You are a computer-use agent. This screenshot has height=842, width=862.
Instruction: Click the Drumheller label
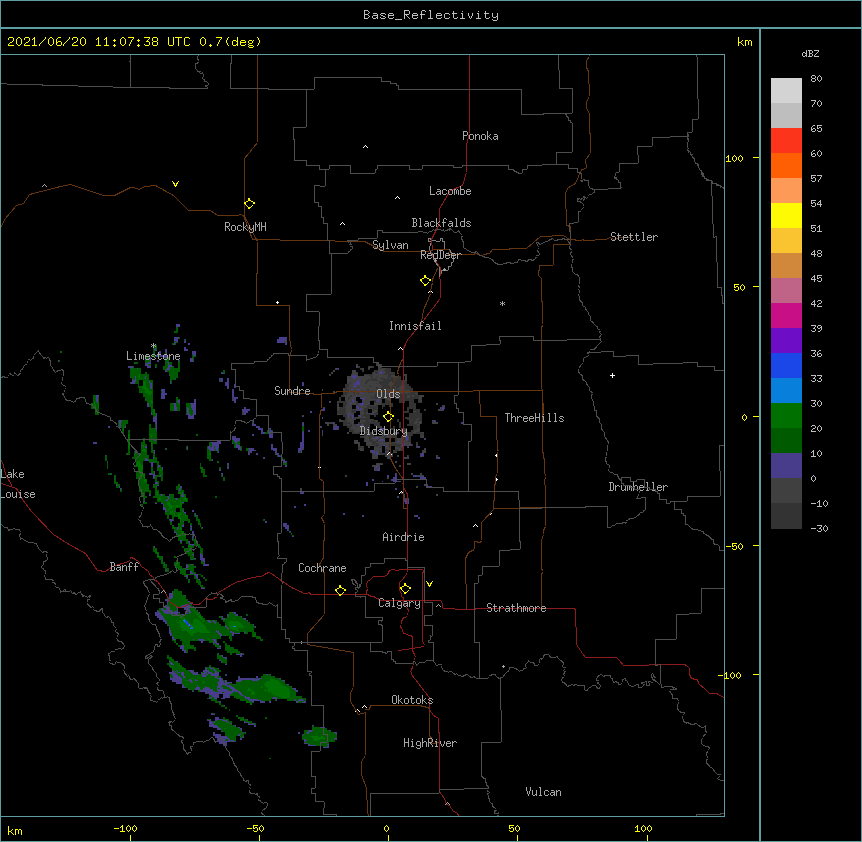click(638, 487)
